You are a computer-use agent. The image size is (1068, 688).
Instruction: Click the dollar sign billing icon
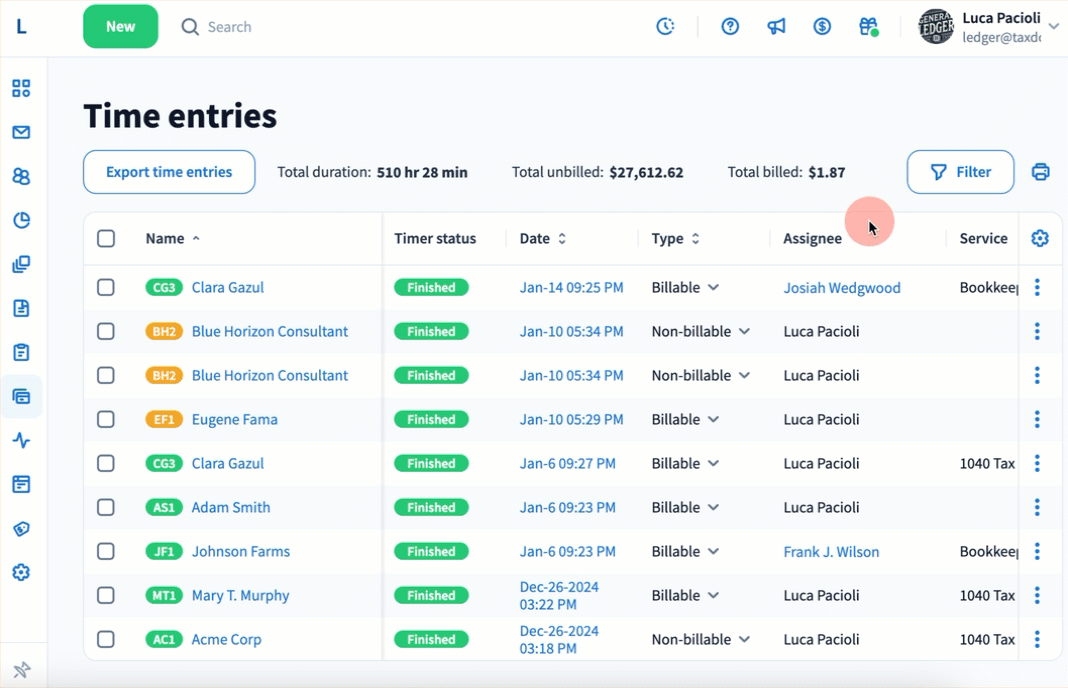(x=822, y=27)
